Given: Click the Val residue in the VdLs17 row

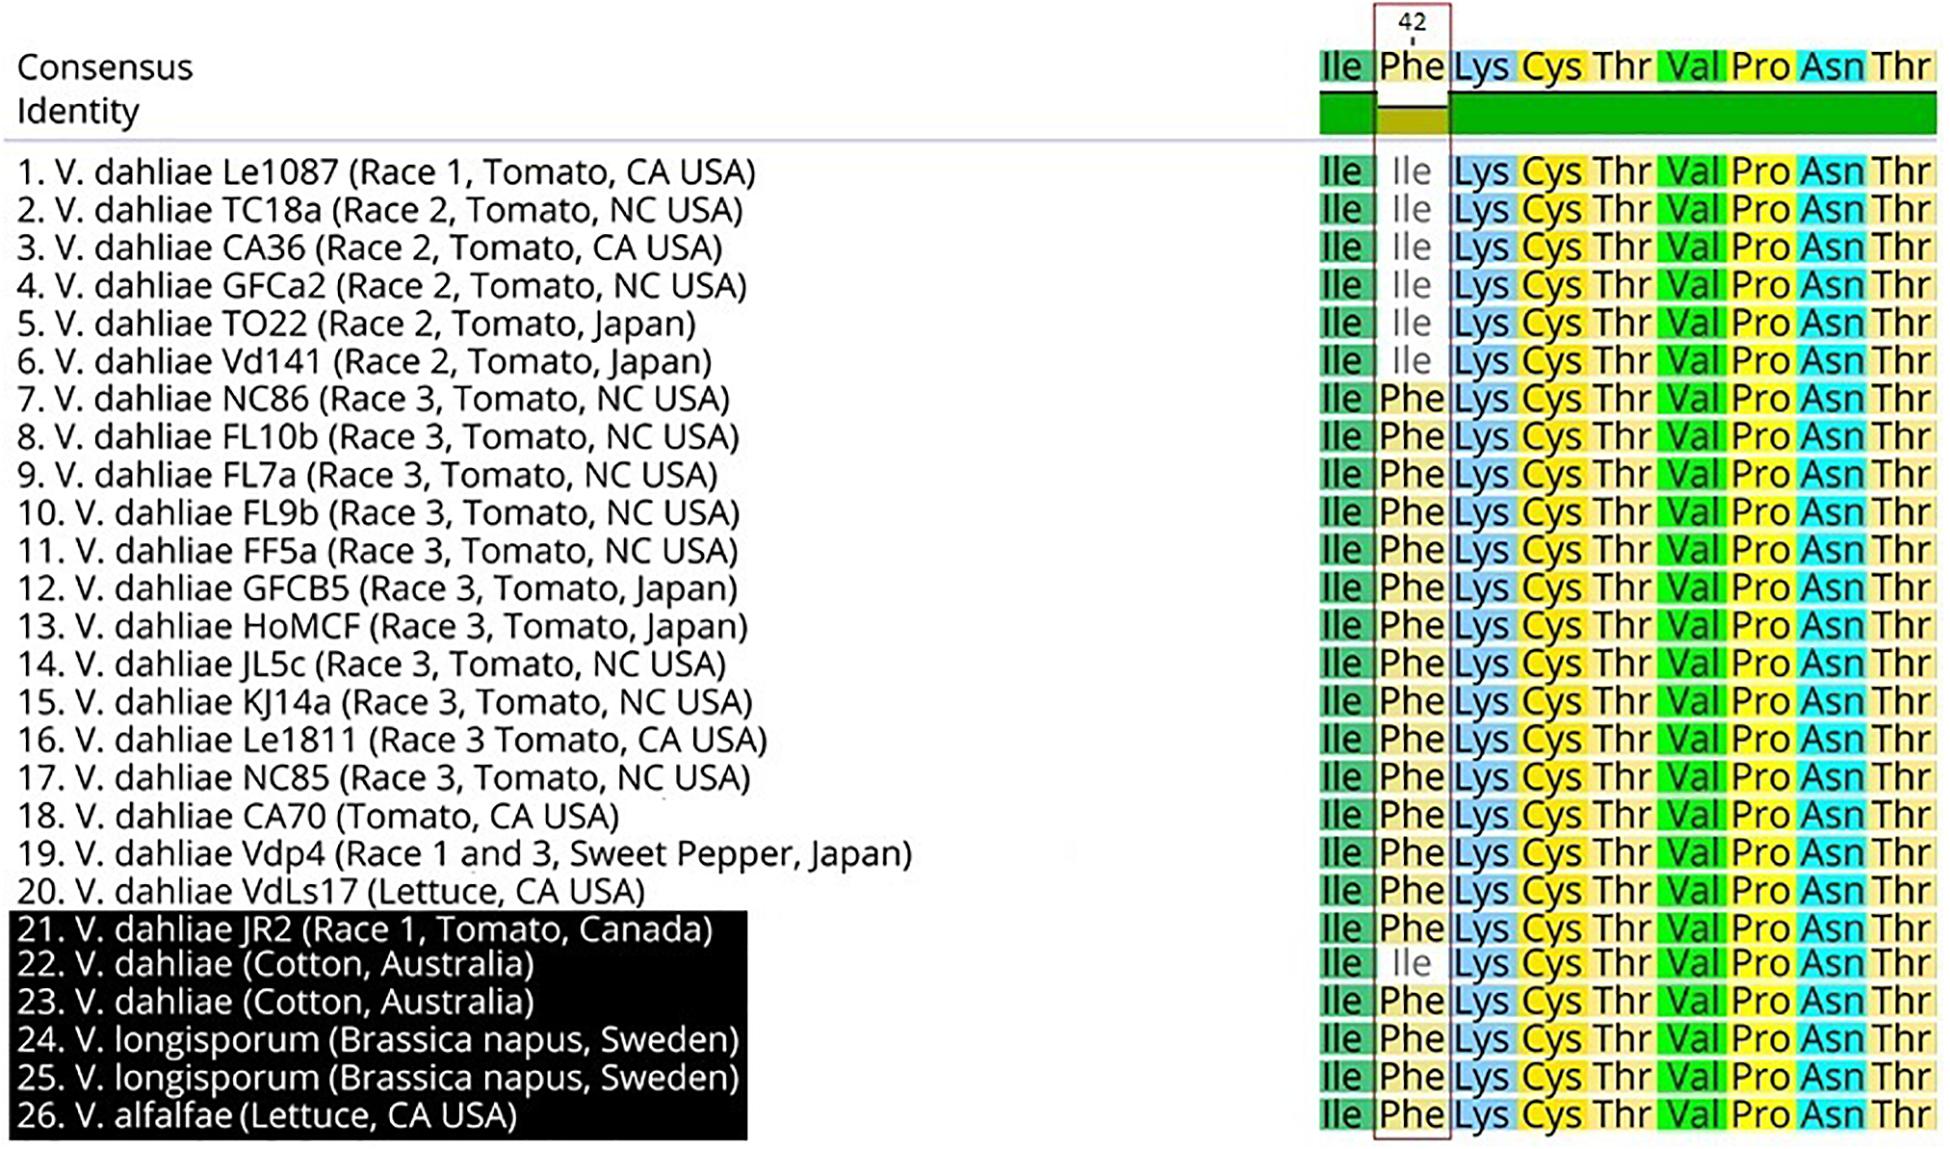Looking at the screenshot, I should [x=1692, y=891].
